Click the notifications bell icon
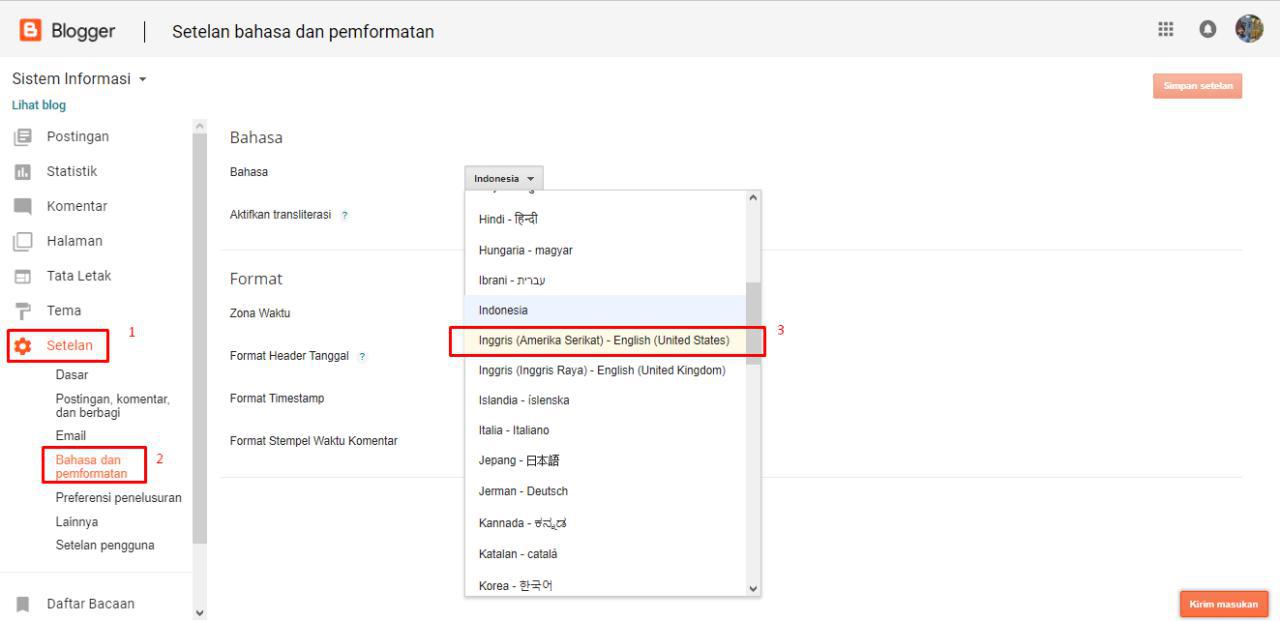 1207,29
